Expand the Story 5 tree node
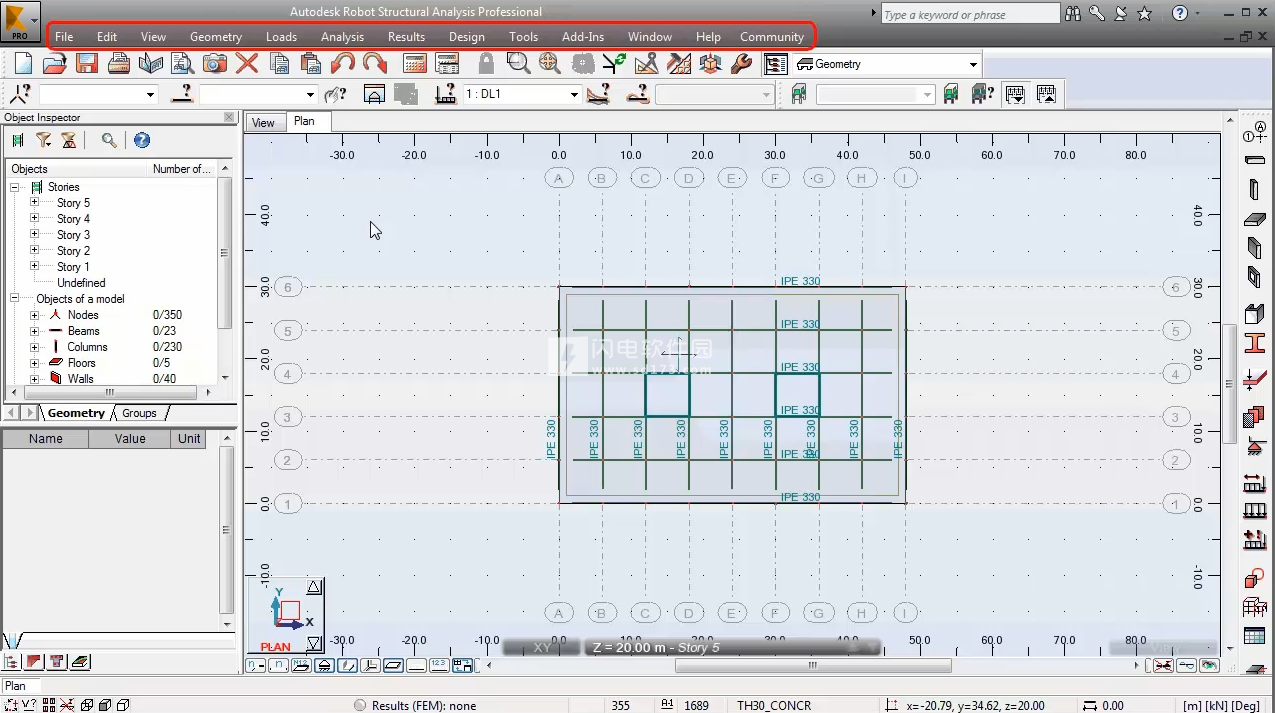The image size is (1275, 713). [x=34, y=203]
